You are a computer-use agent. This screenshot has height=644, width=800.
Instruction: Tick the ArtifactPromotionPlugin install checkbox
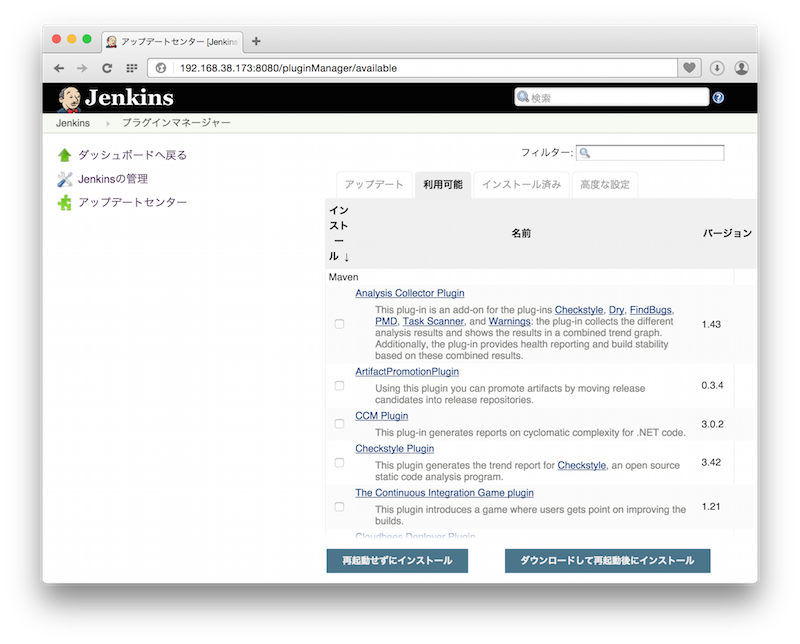tap(339, 385)
